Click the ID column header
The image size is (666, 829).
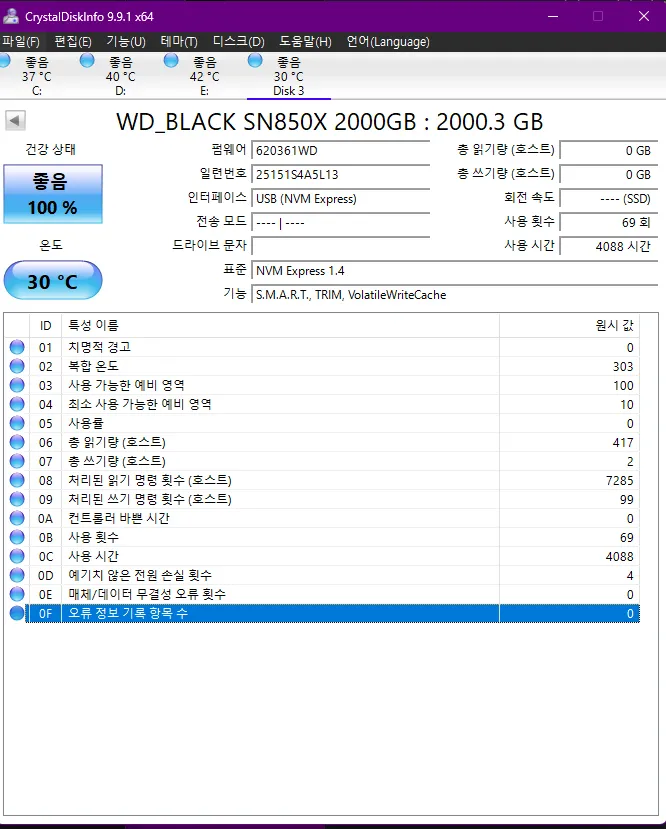[45, 326]
